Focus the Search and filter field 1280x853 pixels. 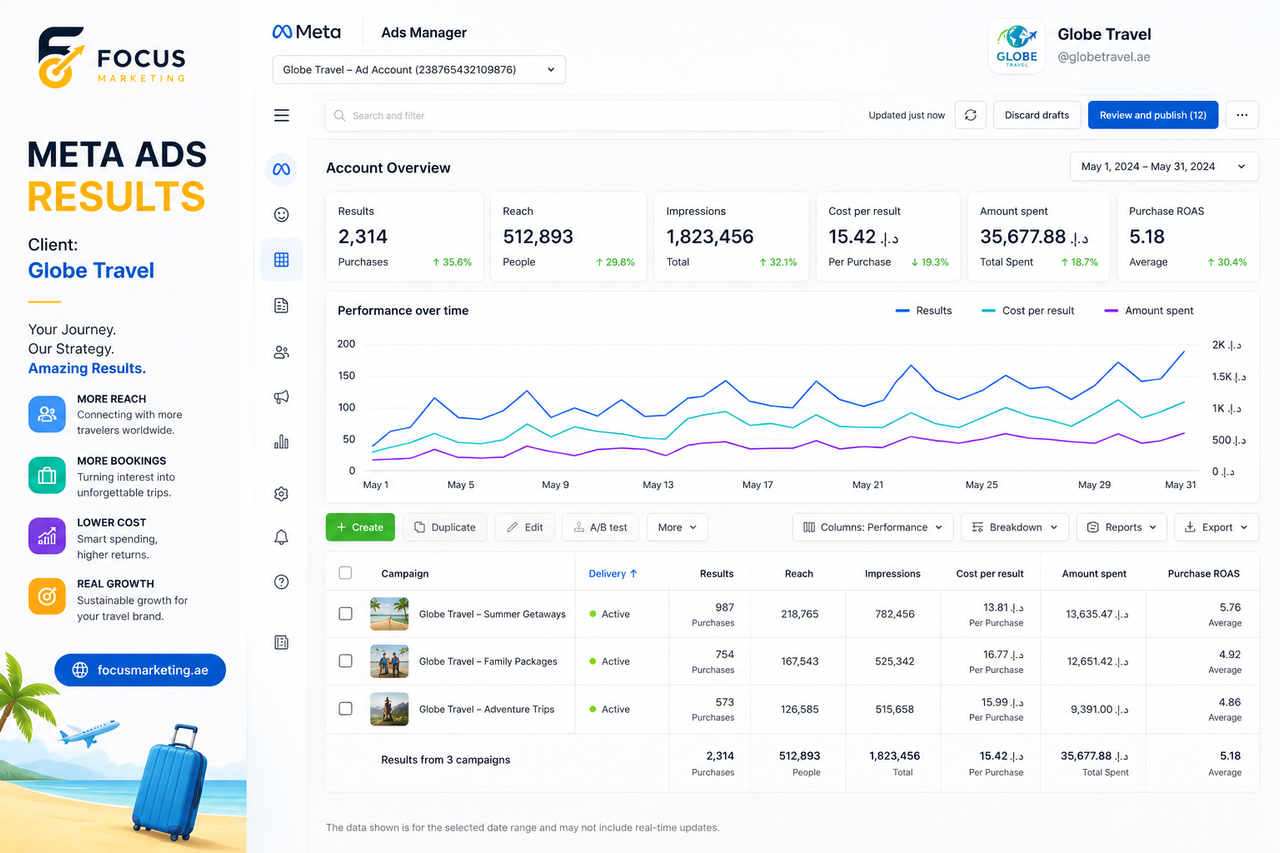[x=583, y=116]
